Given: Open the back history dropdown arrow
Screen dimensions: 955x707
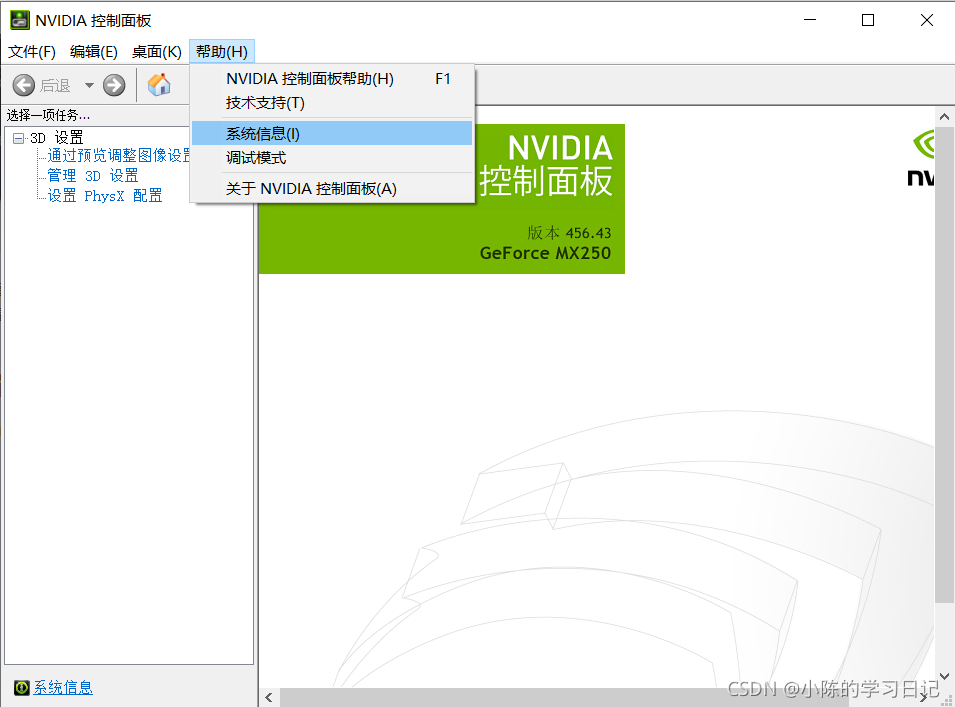Looking at the screenshot, I should point(89,85).
